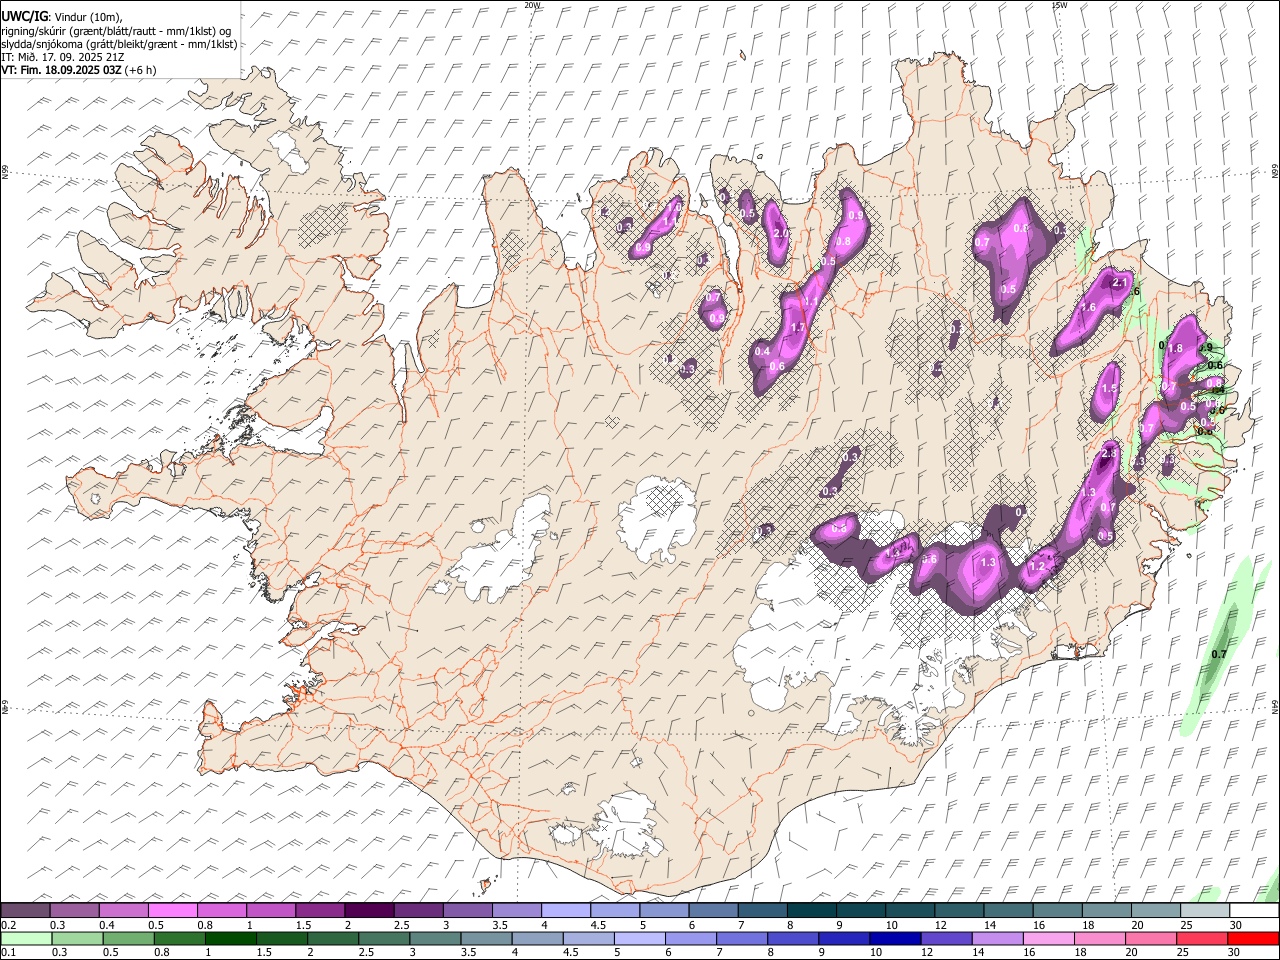Pick the pink 18–20 lower legend swatch
The height and width of the screenshot is (960, 1280).
pos(1098,938)
